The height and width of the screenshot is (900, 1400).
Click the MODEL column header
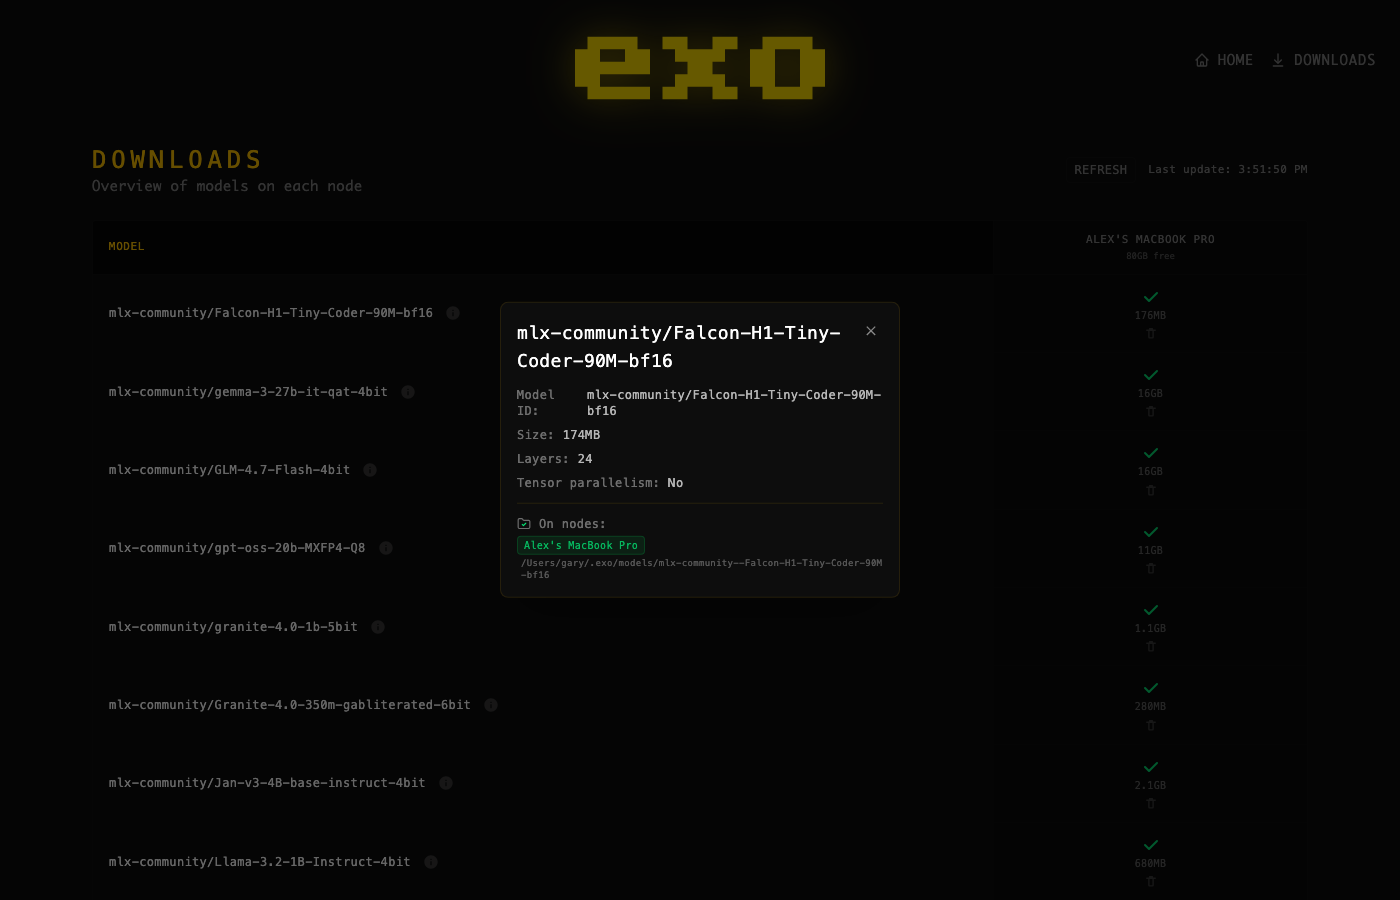point(126,246)
